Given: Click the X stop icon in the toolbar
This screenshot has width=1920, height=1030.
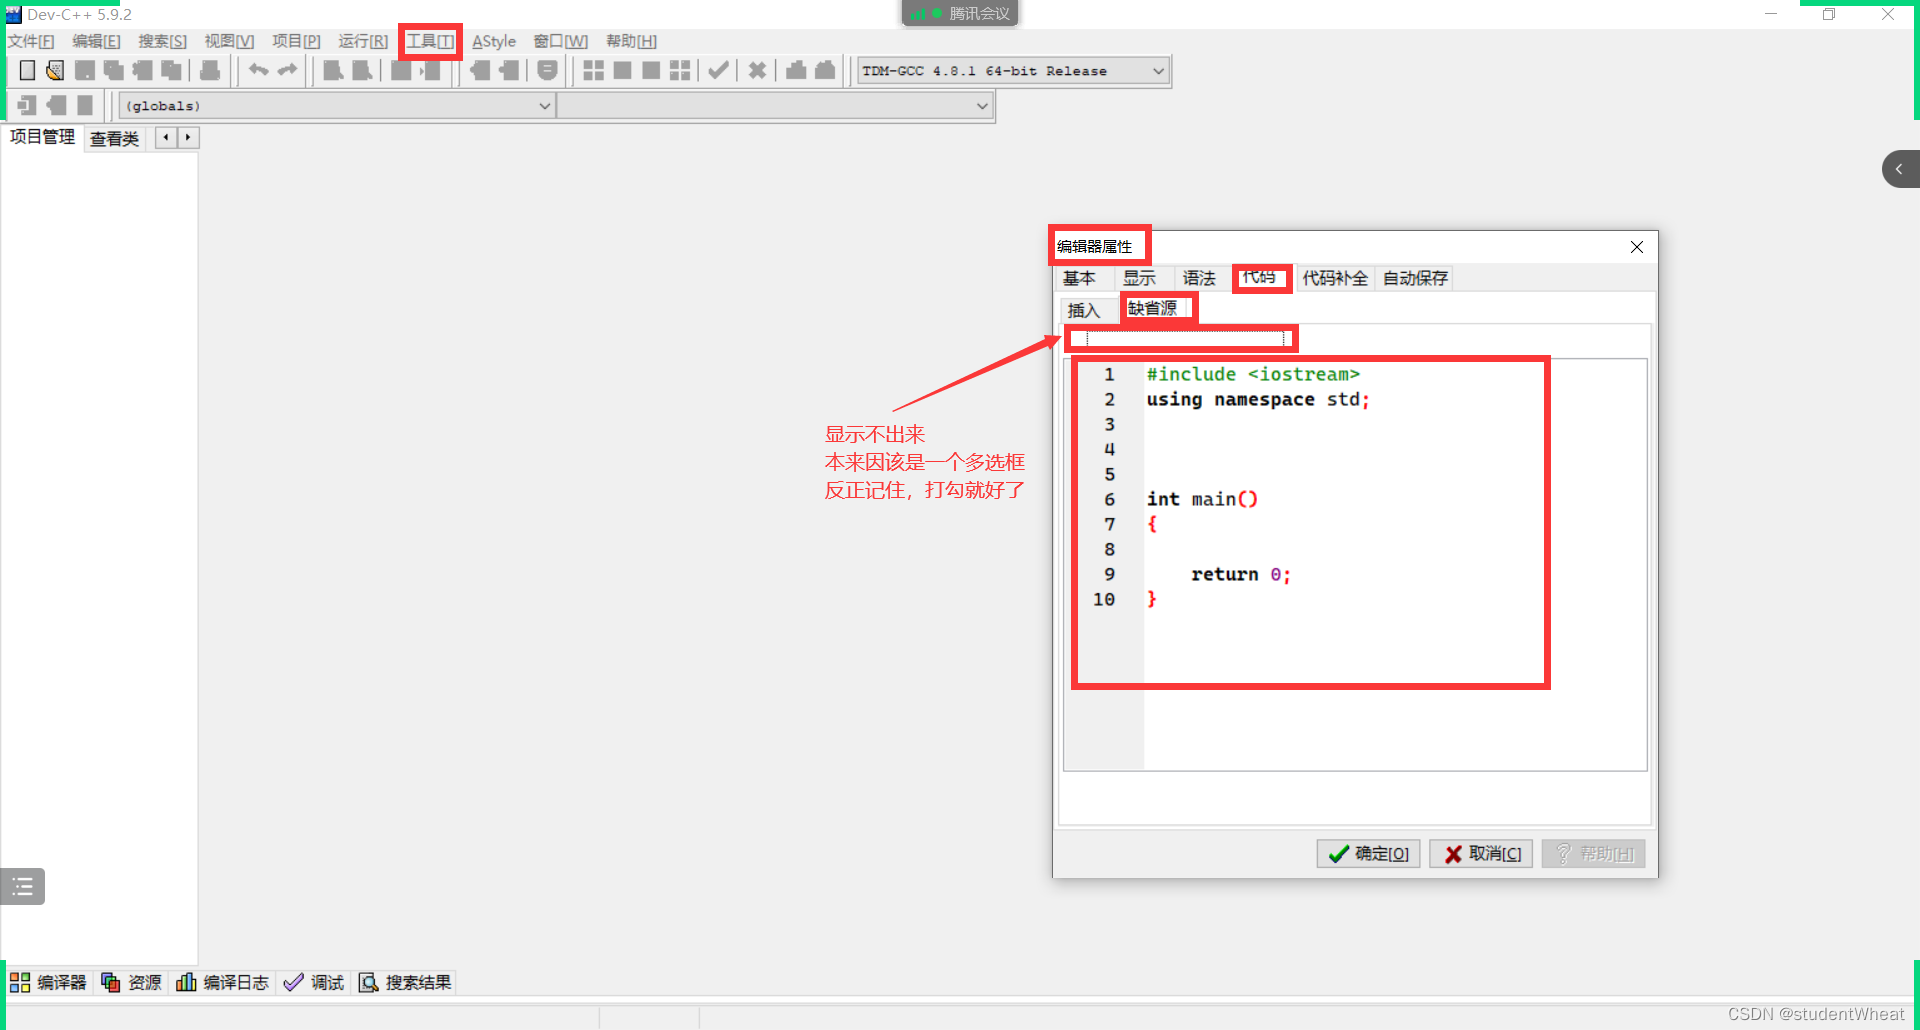Looking at the screenshot, I should point(757,70).
